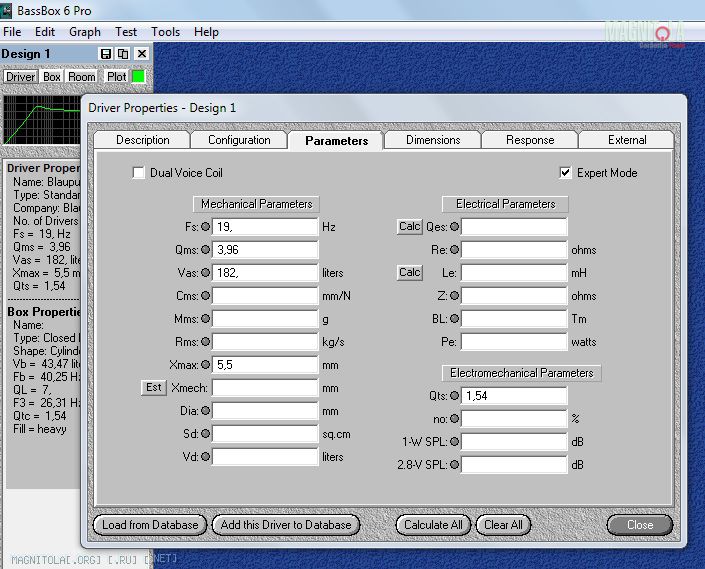
Task: Click the empty Xmech input field
Action: tap(265, 387)
